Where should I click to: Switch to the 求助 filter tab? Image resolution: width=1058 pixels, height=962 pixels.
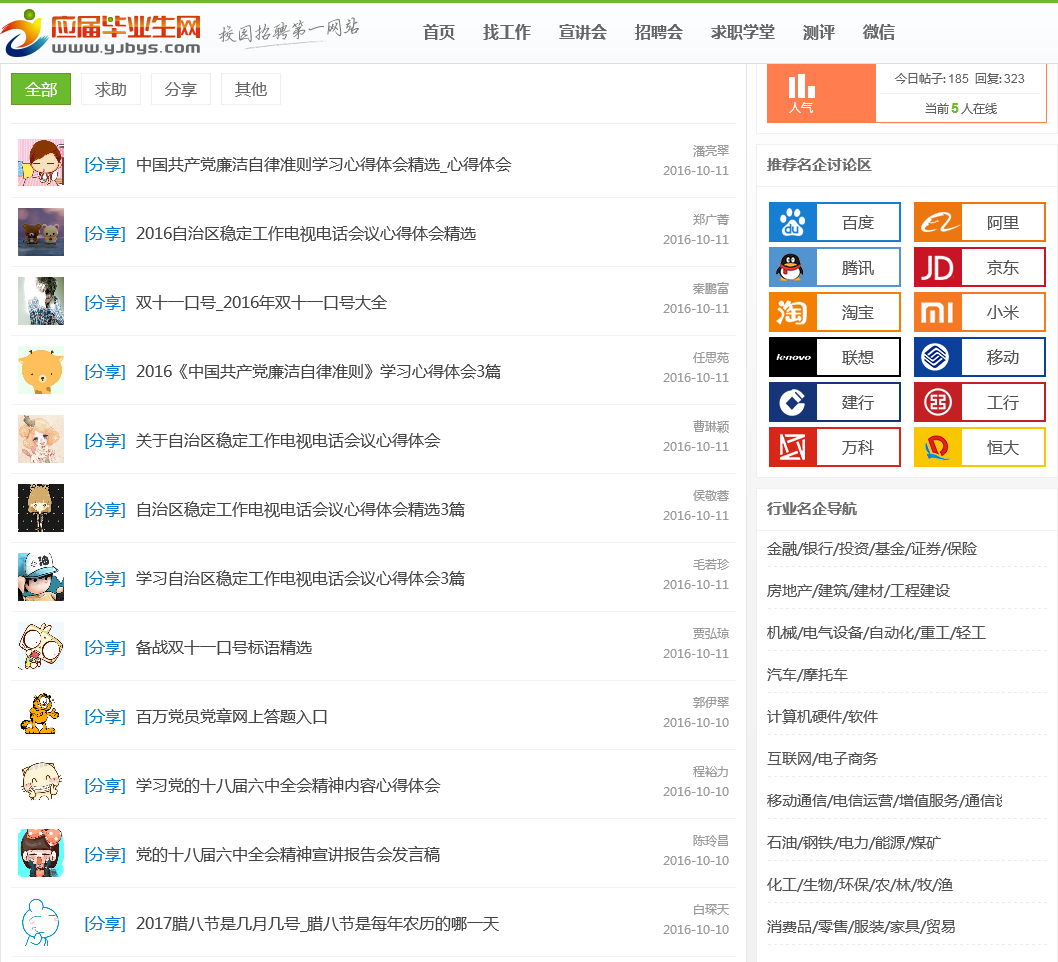click(x=111, y=89)
